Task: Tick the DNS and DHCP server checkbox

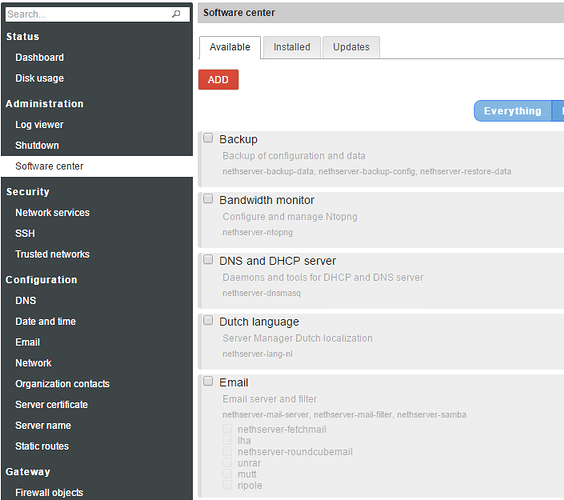Action: [x=208, y=259]
